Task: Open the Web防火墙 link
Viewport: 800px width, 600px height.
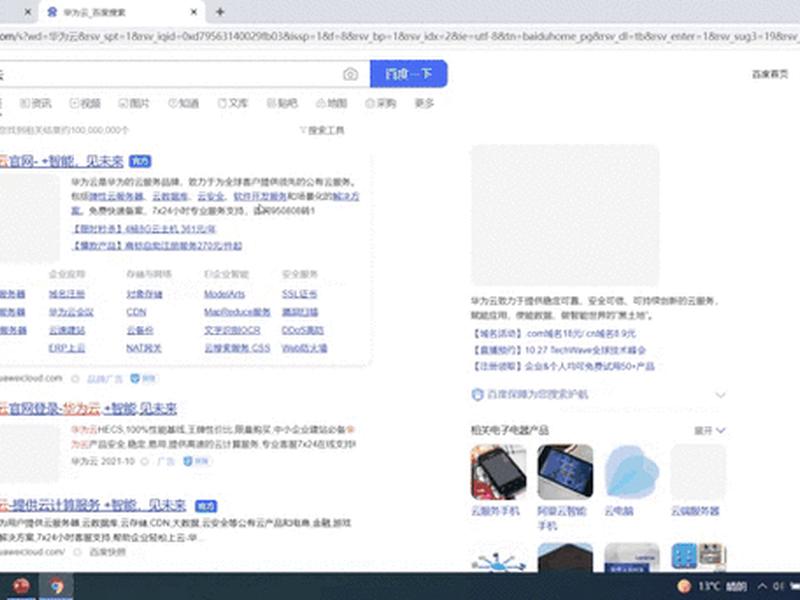Action: [x=305, y=348]
